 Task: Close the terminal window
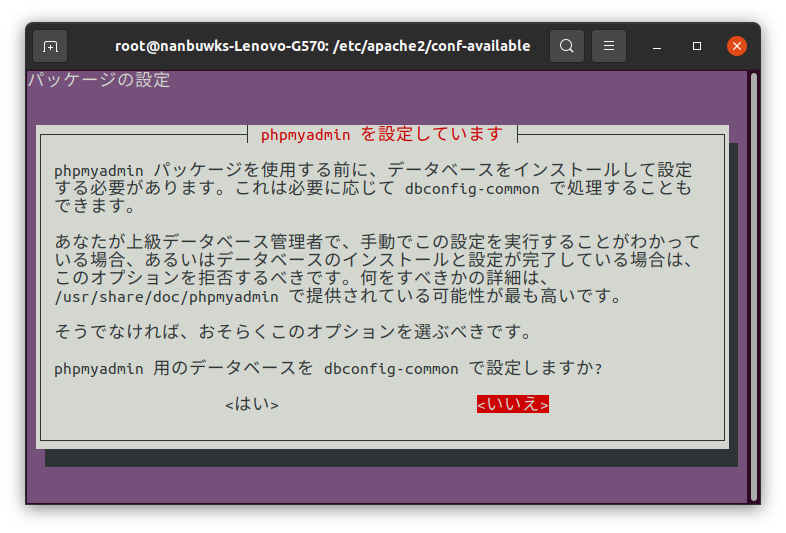(x=736, y=46)
